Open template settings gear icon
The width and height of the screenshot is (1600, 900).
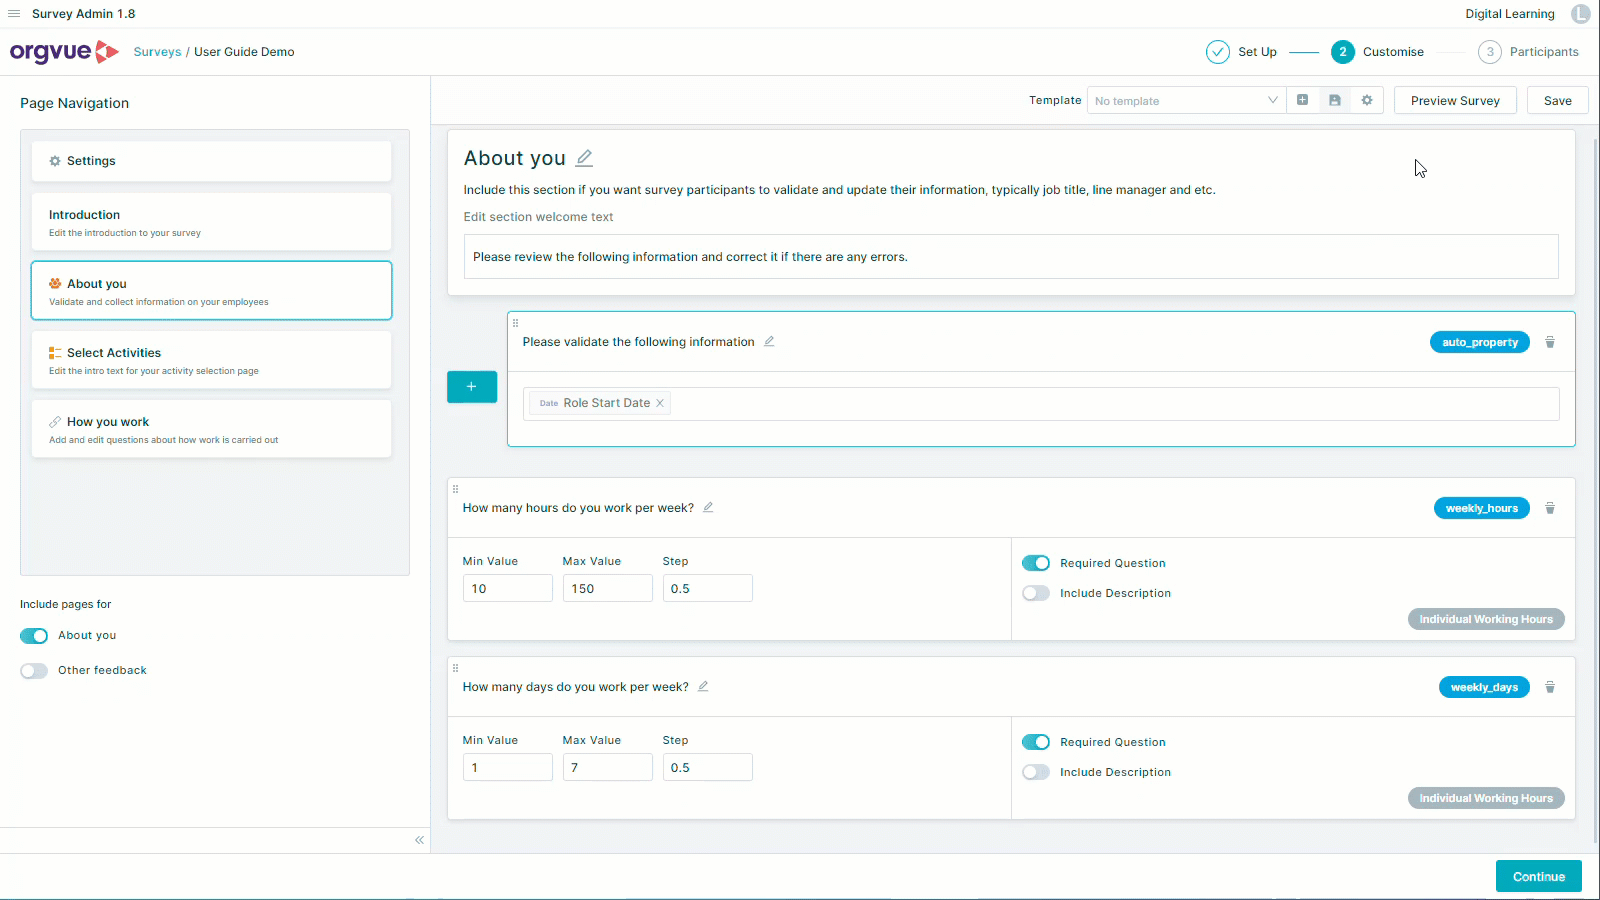pyautogui.click(x=1367, y=100)
